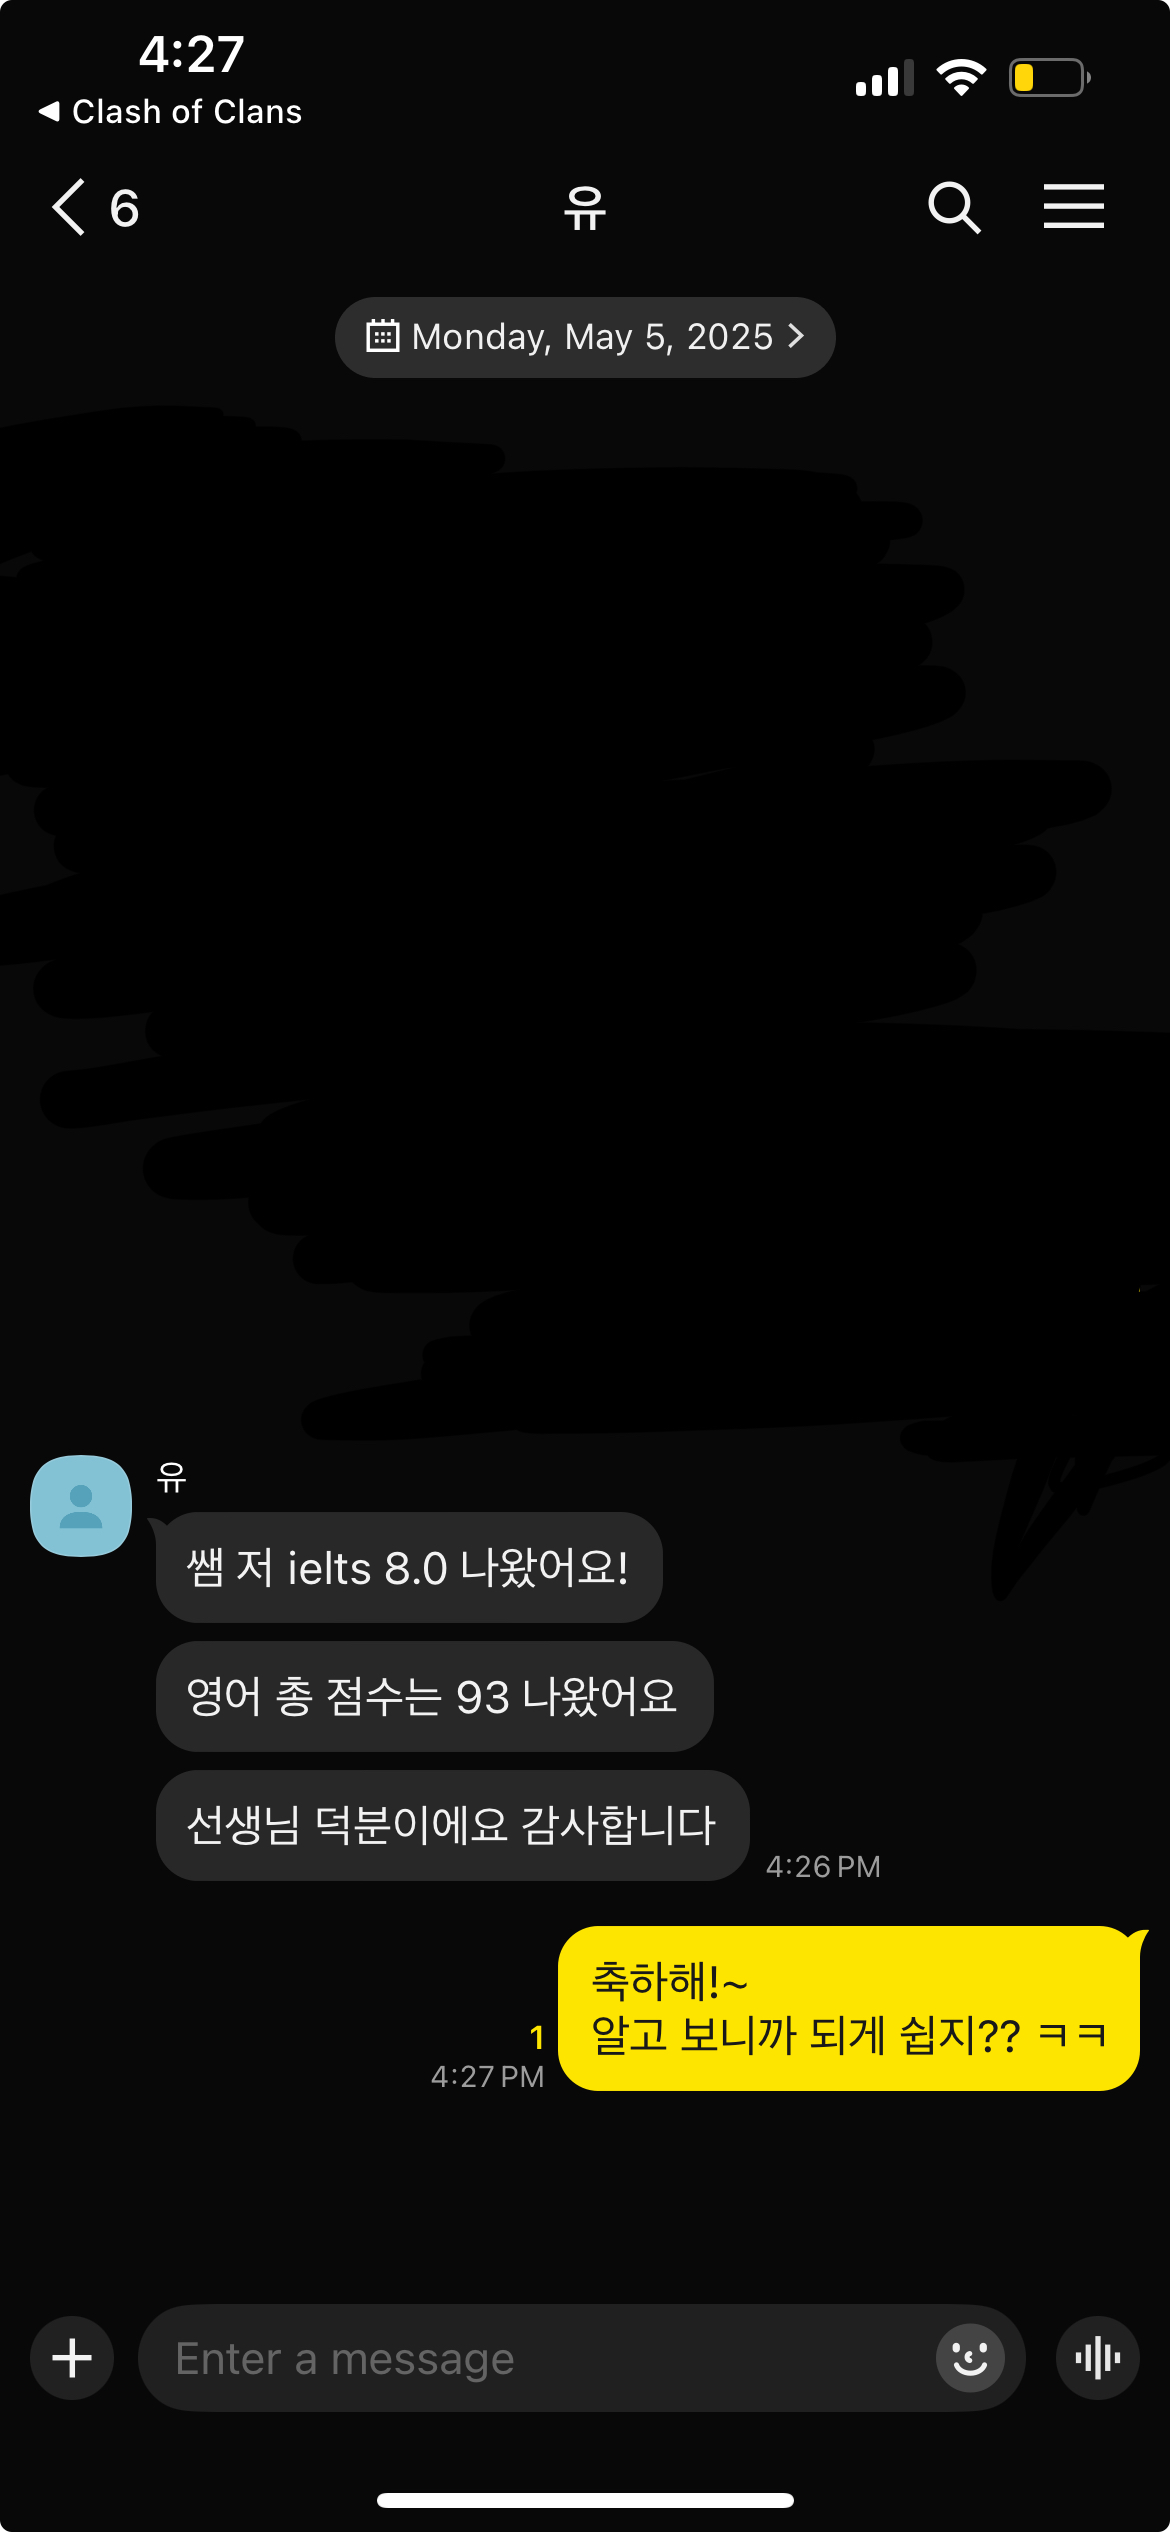Open 유's profile avatar
The width and height of the screenshot is (1170, 2532).
tap(81, 1505)
